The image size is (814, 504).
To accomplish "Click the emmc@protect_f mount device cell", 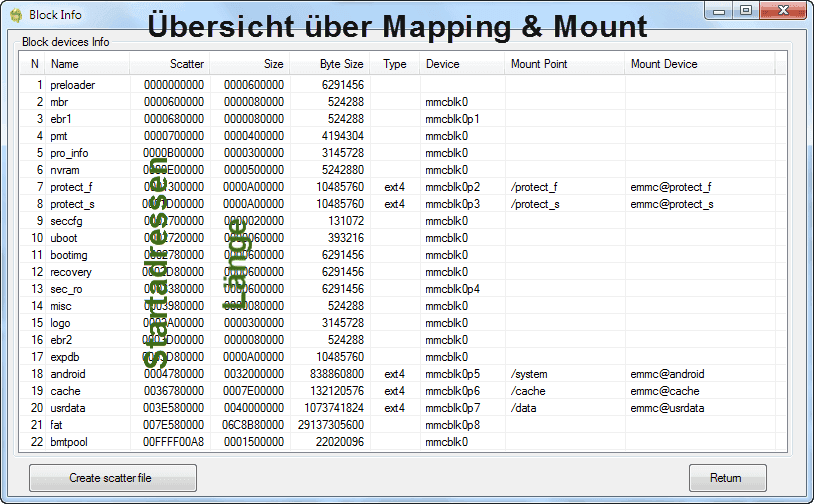I will pyautogui.click(x=671, y=187).
